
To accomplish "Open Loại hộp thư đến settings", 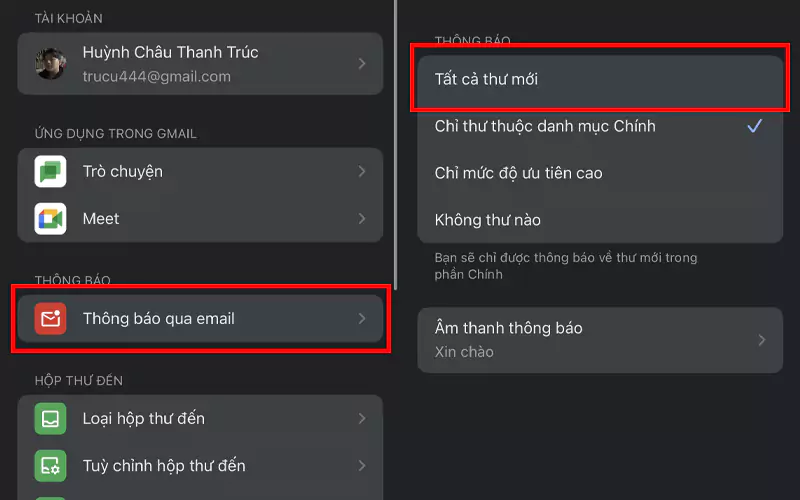I will pos(200,418).
